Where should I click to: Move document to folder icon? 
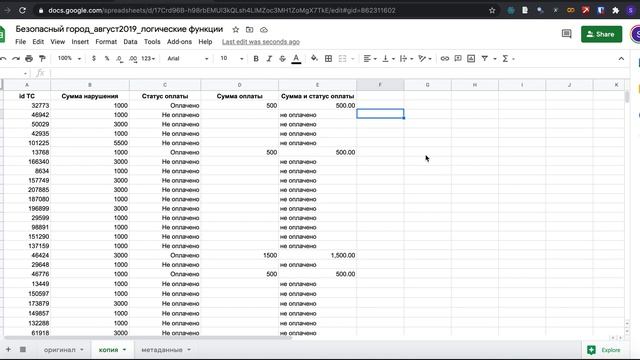tap(249, 30)
